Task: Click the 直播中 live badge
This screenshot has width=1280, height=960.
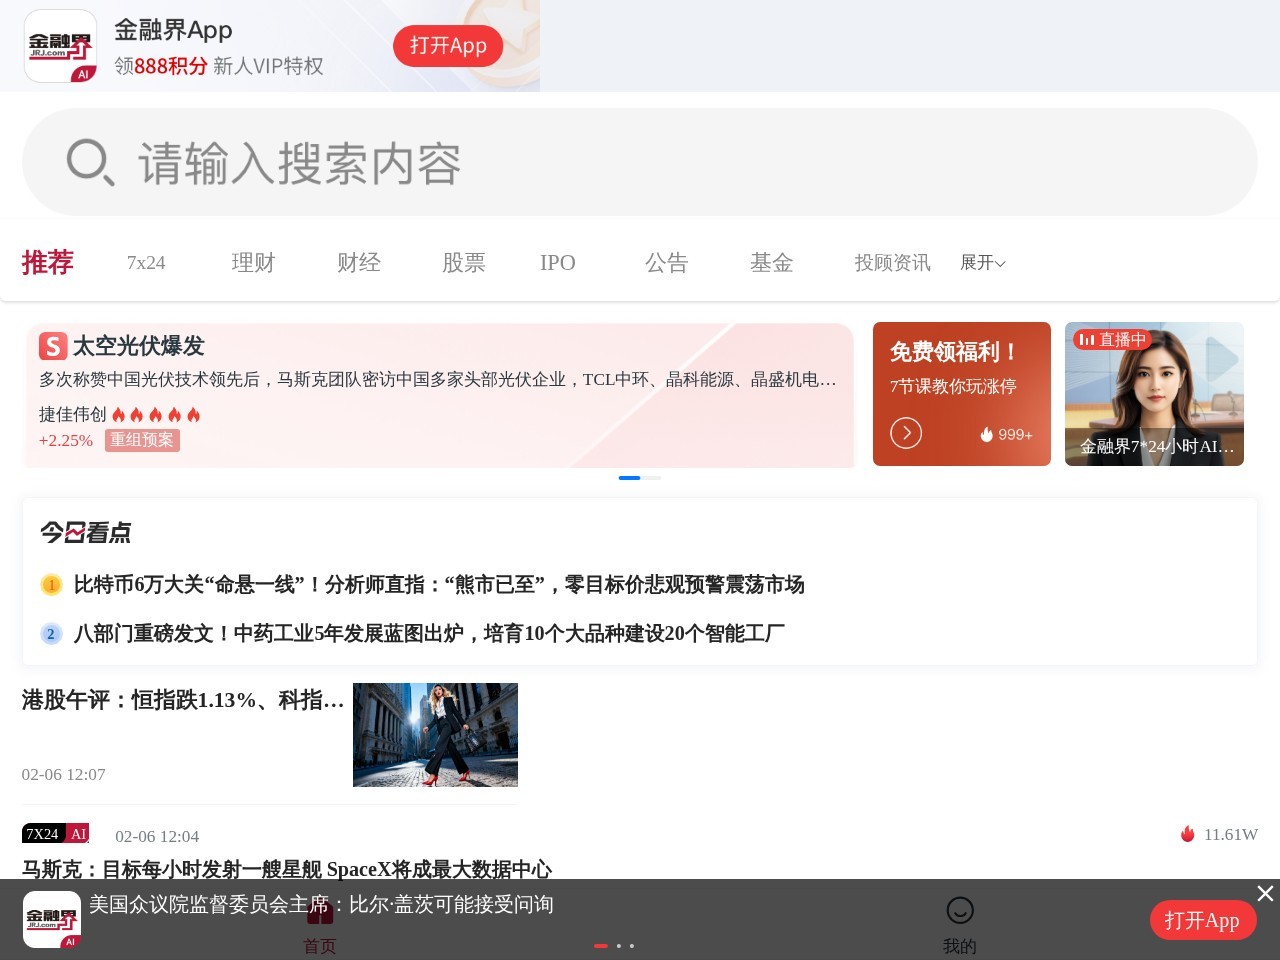Action: 1111,340
